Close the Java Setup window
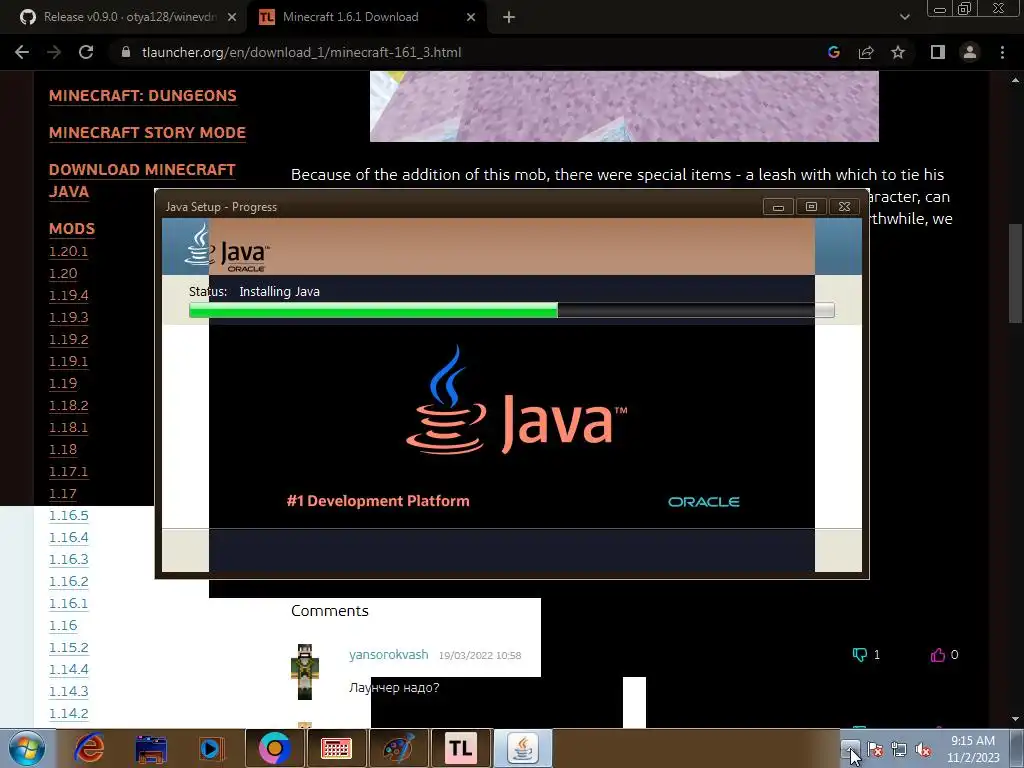This screenshot has height=768, width=1024. (x=844, y=207)
